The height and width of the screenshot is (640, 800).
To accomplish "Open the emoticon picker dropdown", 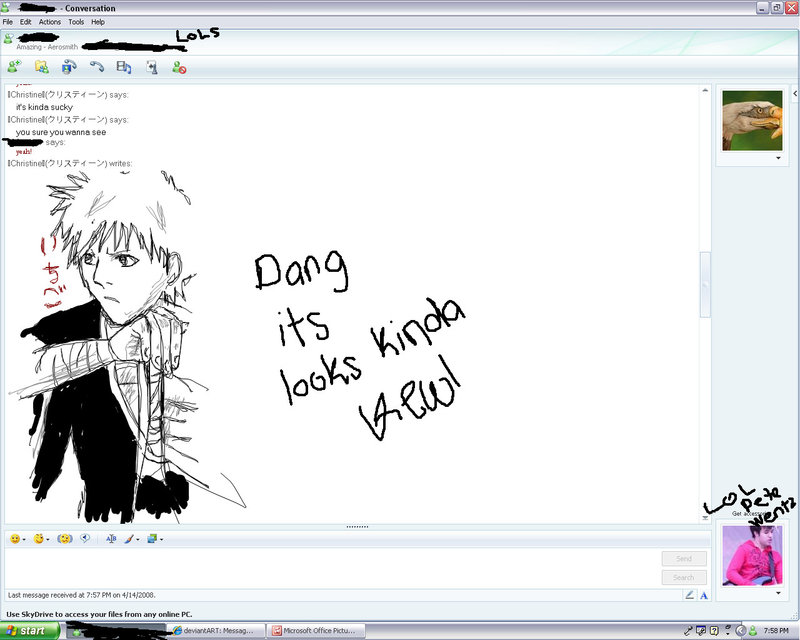I will pos(22,540).
